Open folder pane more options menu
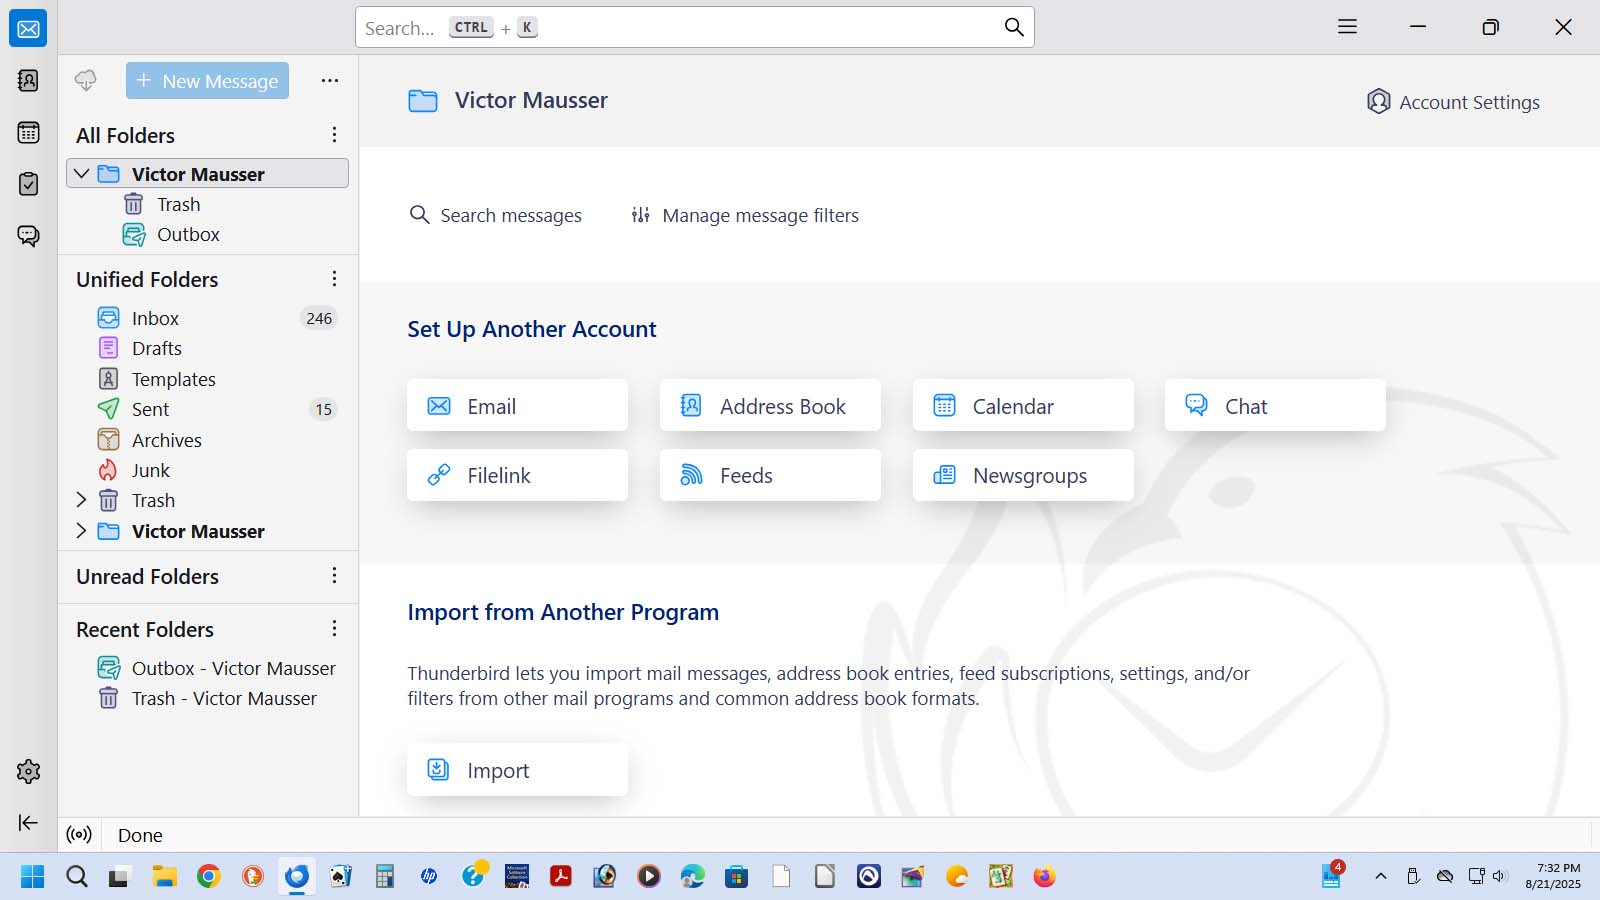 pos(330,81)
